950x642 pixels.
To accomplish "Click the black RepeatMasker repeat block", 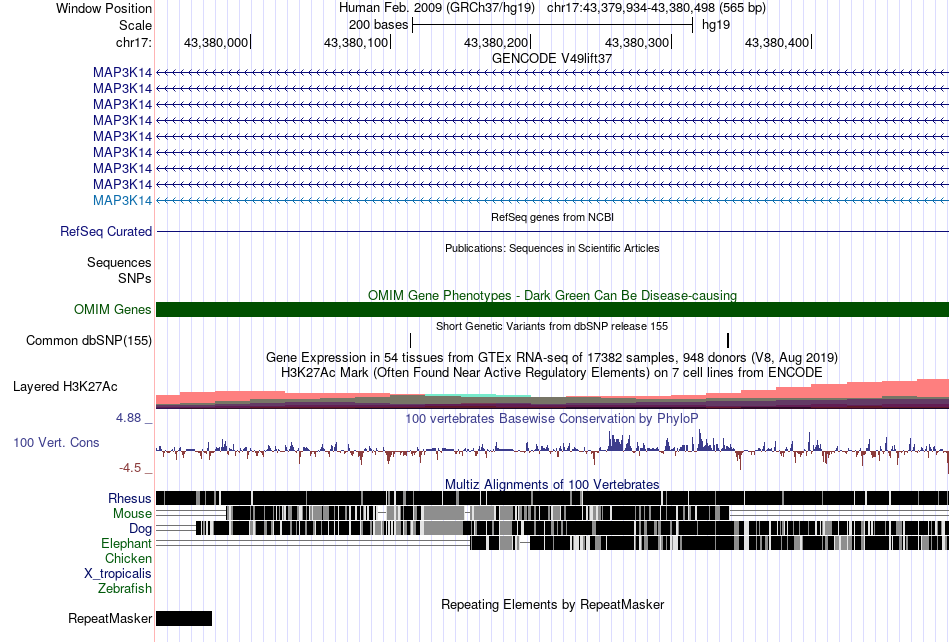I will coord(184,618).
